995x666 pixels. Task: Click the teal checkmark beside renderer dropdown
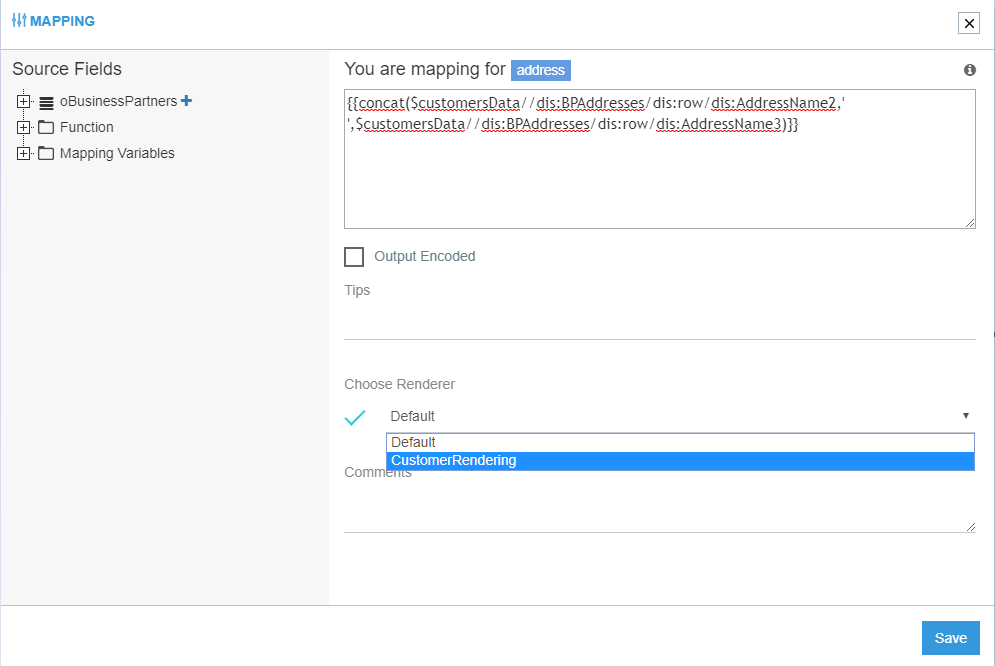[355, 417]
